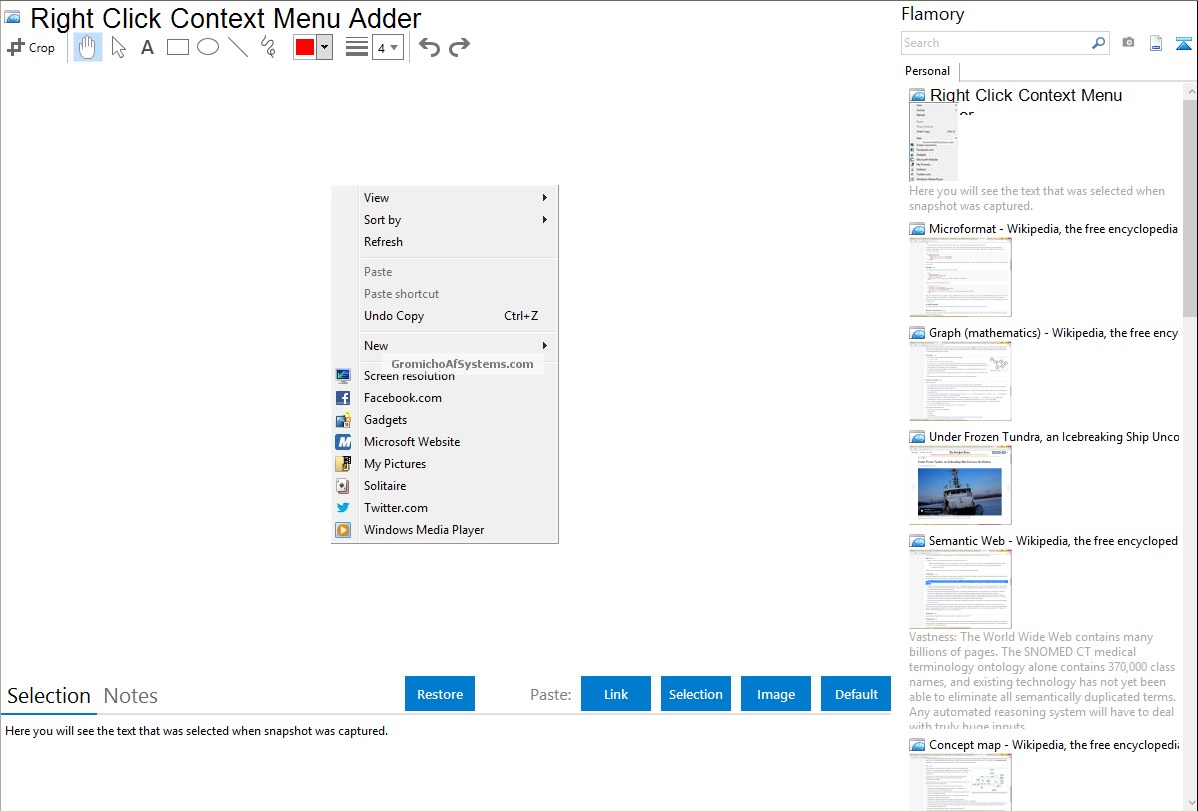Click the blue Selection paste button
This screenshot has height=811, width=1198.
pyautogui.click(x=696, y=694)
